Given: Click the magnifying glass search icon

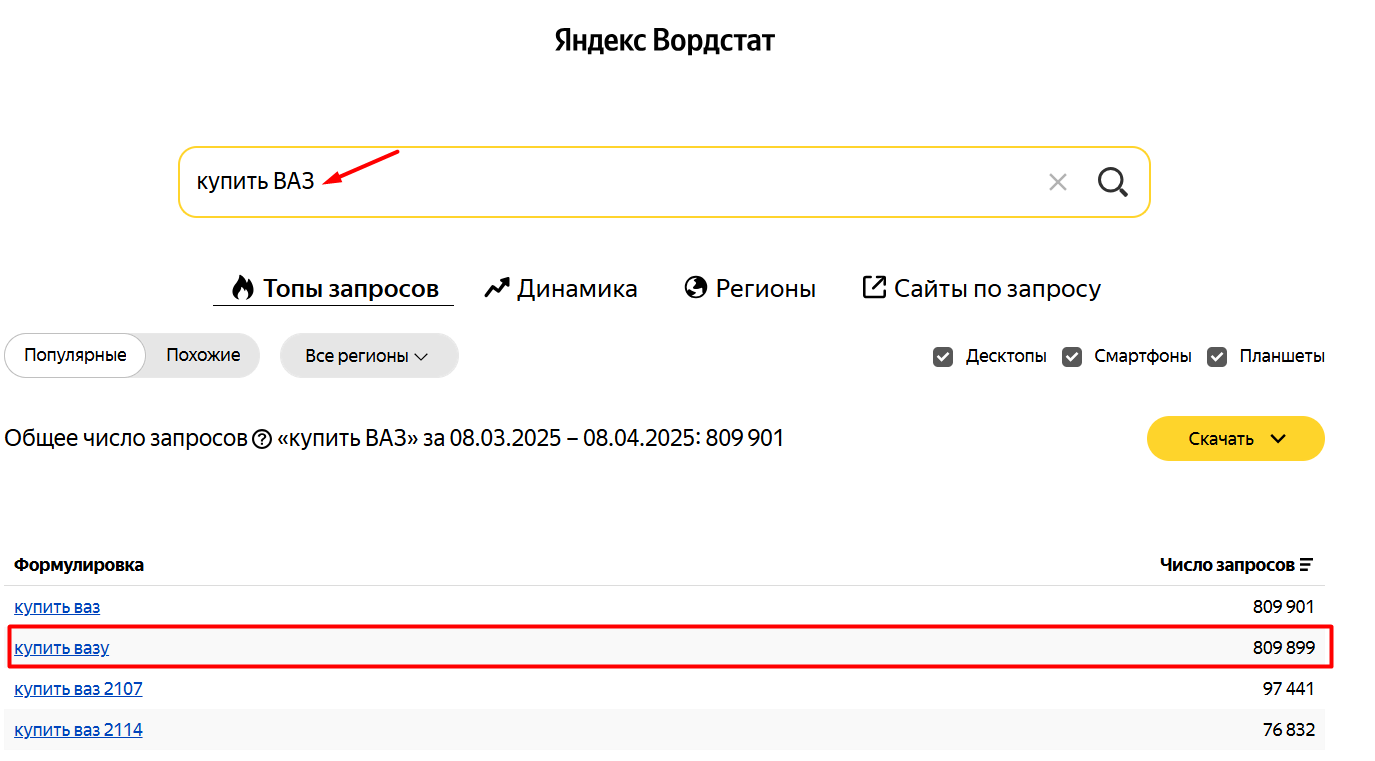Looking at the screenshot, I should pos(1112,182).
